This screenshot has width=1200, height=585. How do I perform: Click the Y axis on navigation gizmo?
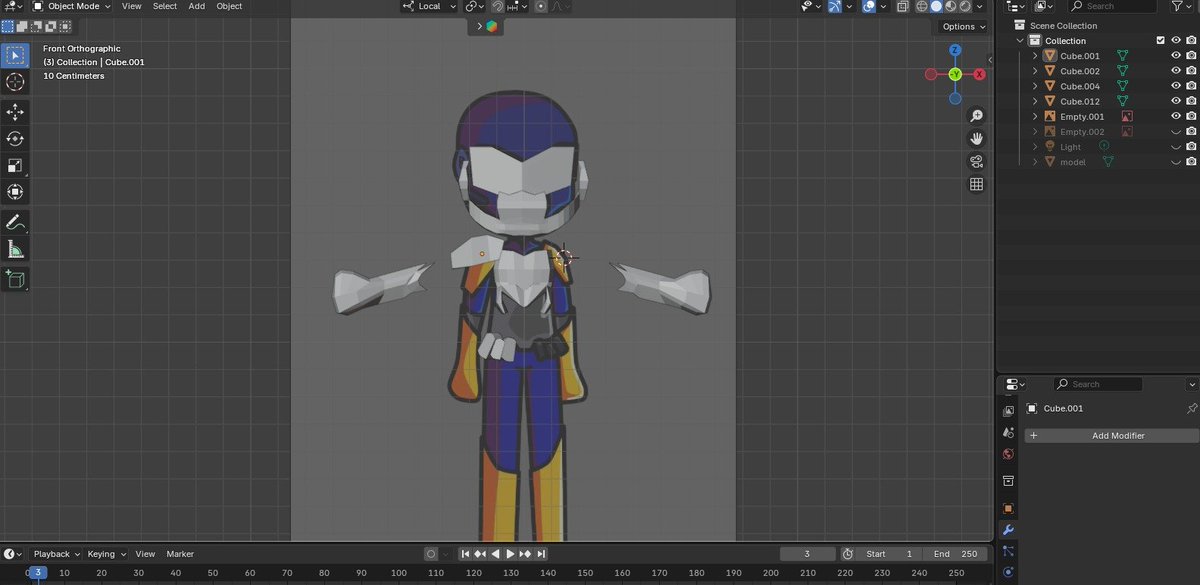(955, 74)
